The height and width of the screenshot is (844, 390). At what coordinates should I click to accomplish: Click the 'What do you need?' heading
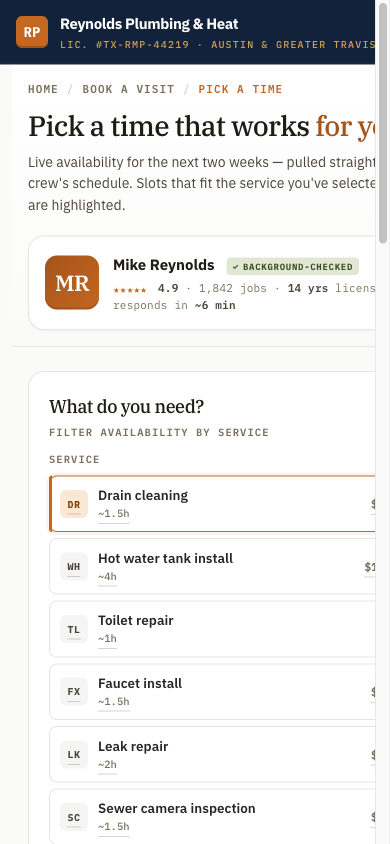[x=127, y=407]
